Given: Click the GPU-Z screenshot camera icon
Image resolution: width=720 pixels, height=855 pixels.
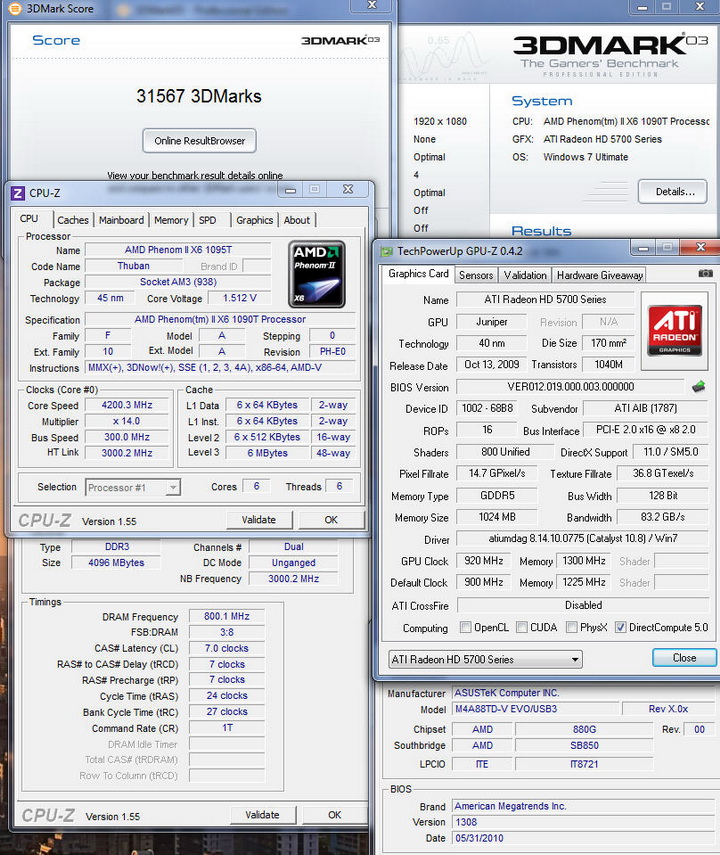Looking at the screenshot, I should [x=705, y=274].
